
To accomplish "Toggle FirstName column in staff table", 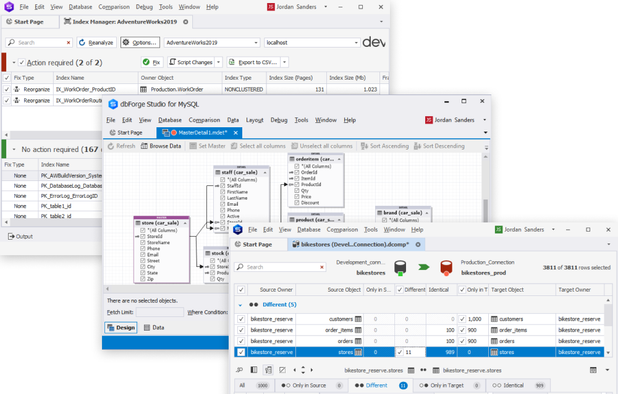I will 223,192.
